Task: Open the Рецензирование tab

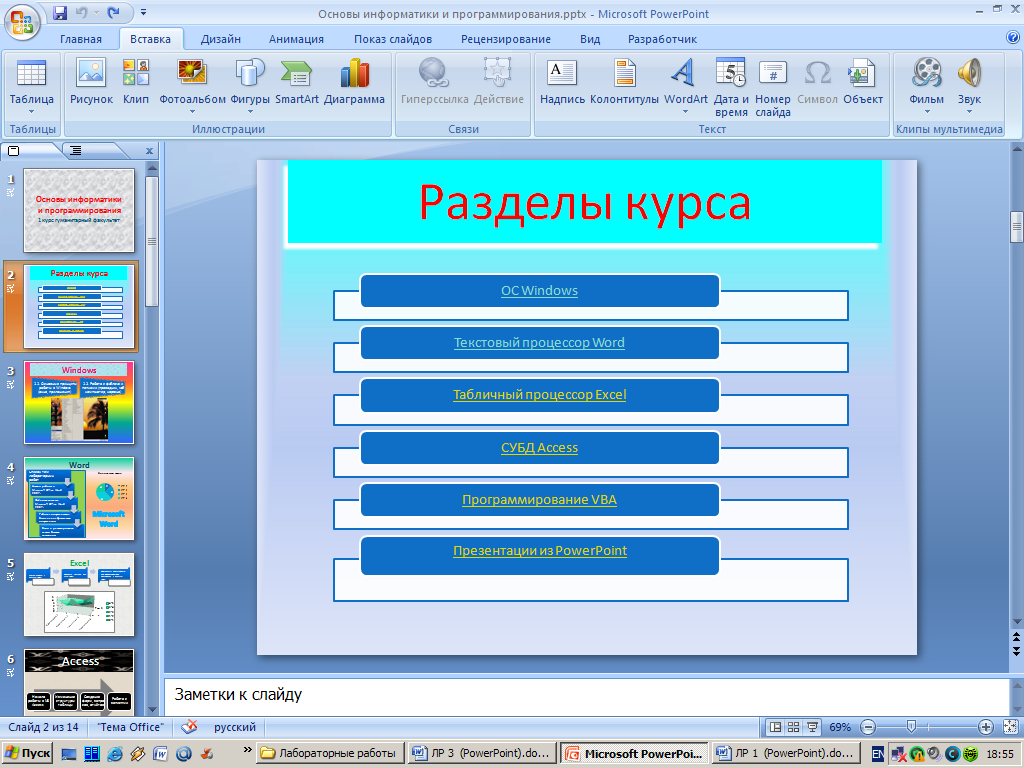Action: (506, 39)
